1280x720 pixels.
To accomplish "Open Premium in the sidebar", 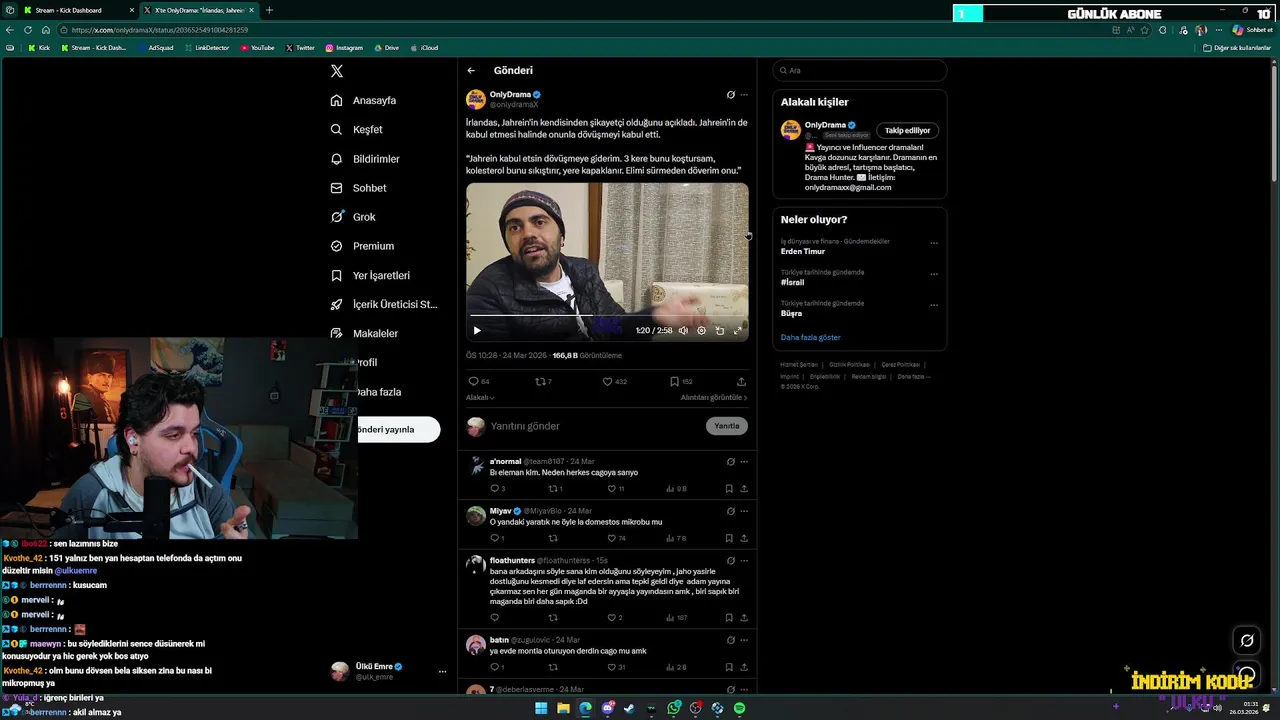I will coord(362,246).
